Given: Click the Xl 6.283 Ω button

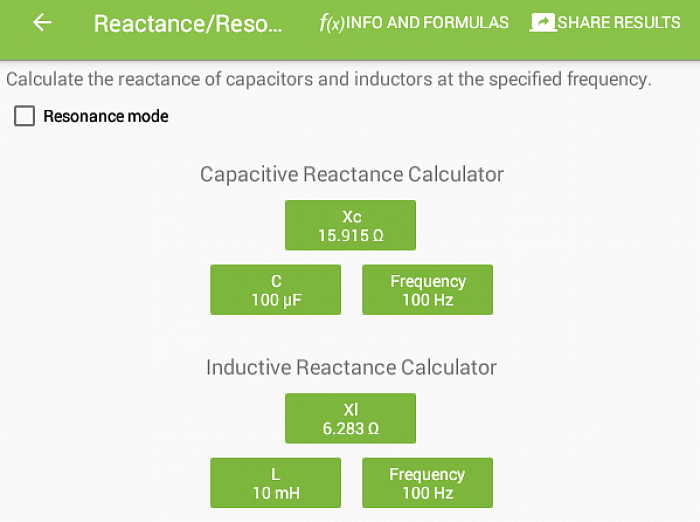Looking at the screenshot, I should click(x=350, y=418).
